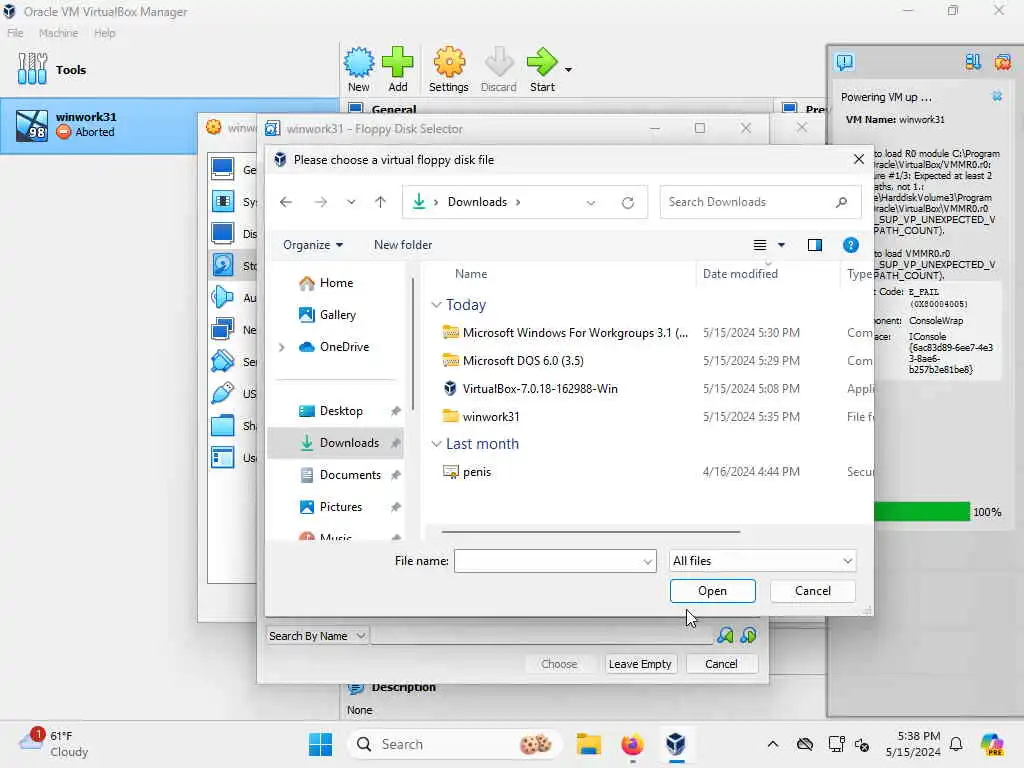
Task: Open recent locations chevron in file dialog
Action: point(351,202)
